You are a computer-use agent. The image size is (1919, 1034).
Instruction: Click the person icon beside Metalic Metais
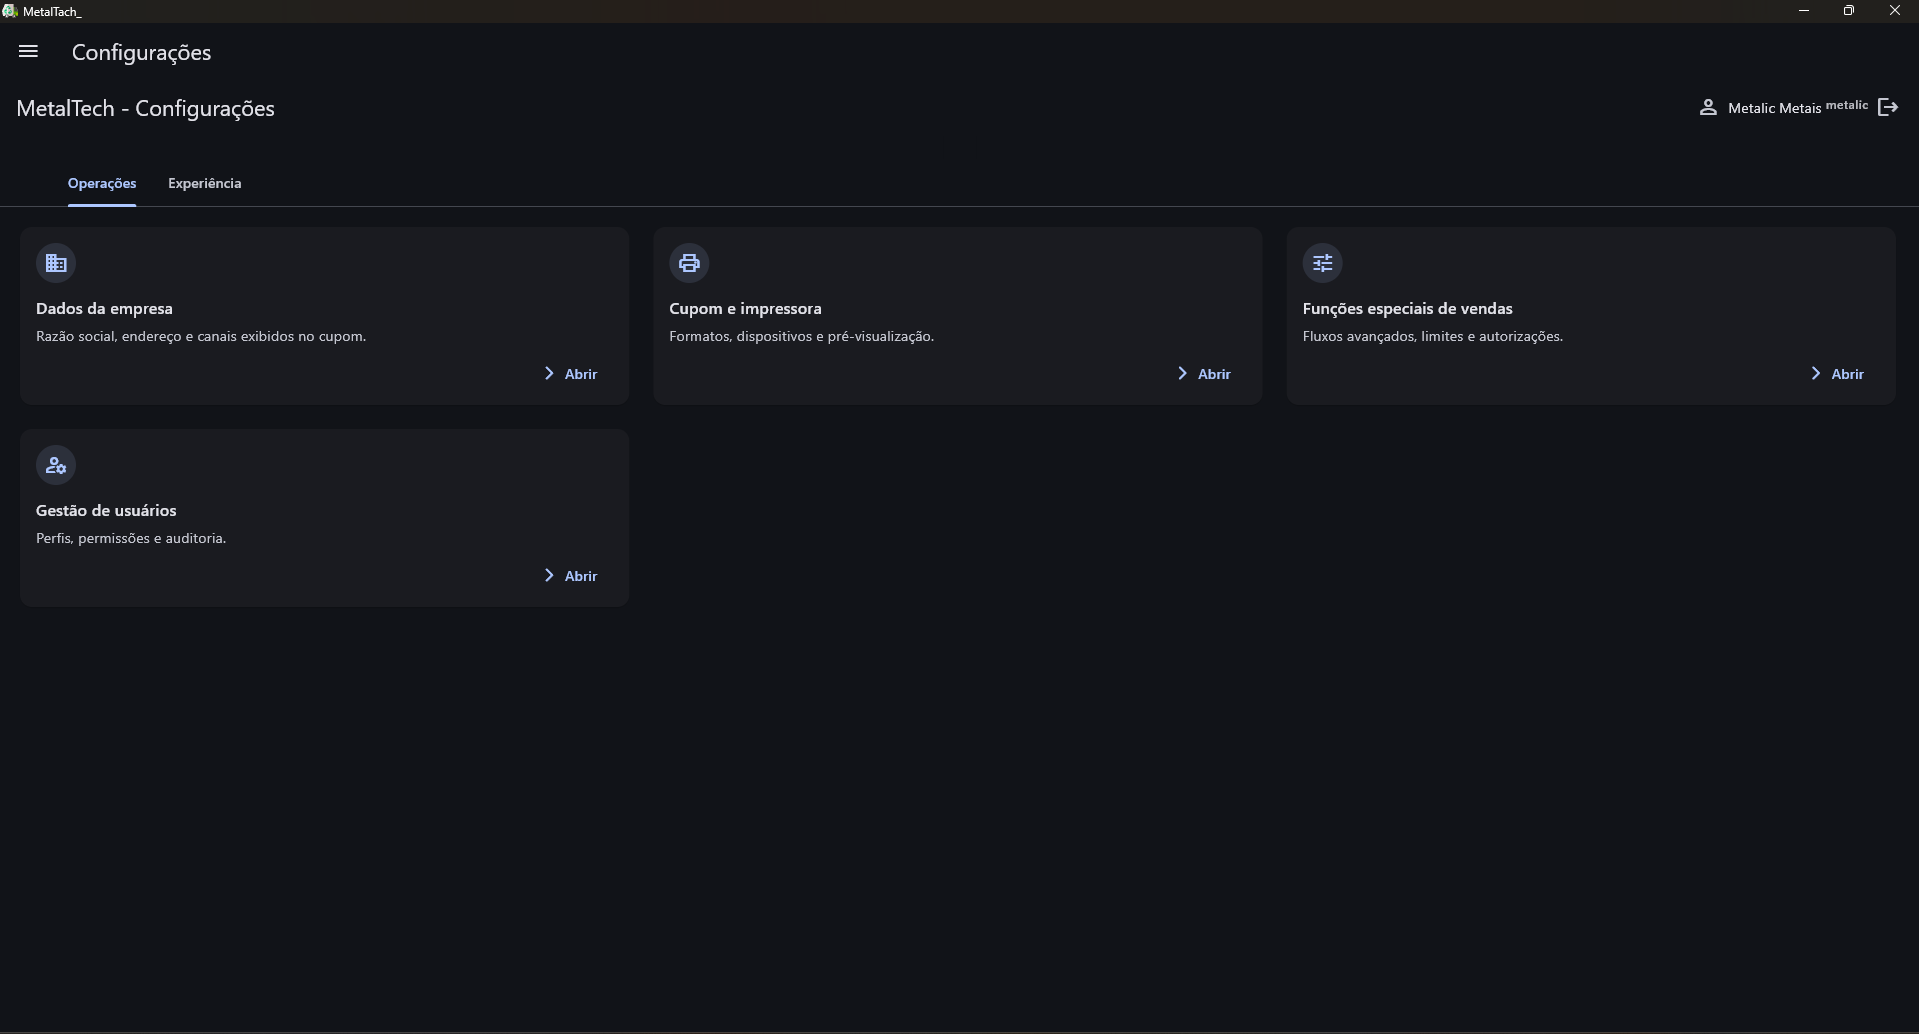tap(1708, 107)
